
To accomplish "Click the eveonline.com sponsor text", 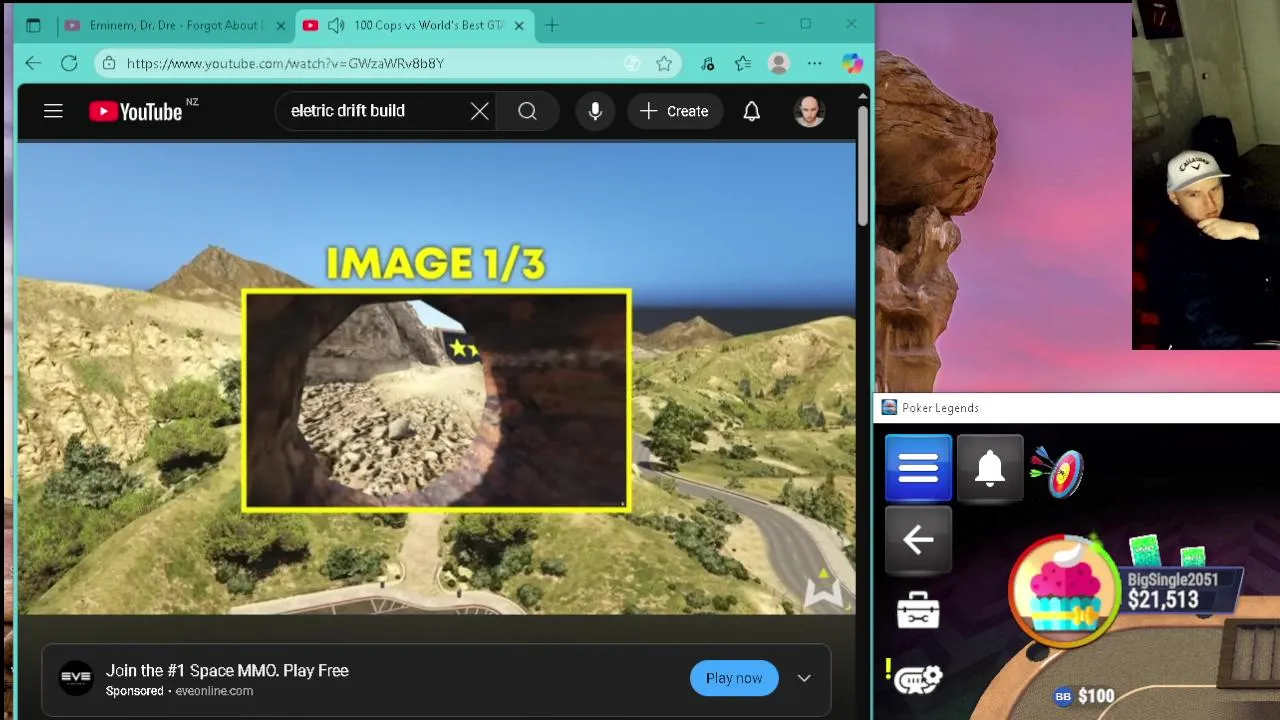I will point(214,691).
